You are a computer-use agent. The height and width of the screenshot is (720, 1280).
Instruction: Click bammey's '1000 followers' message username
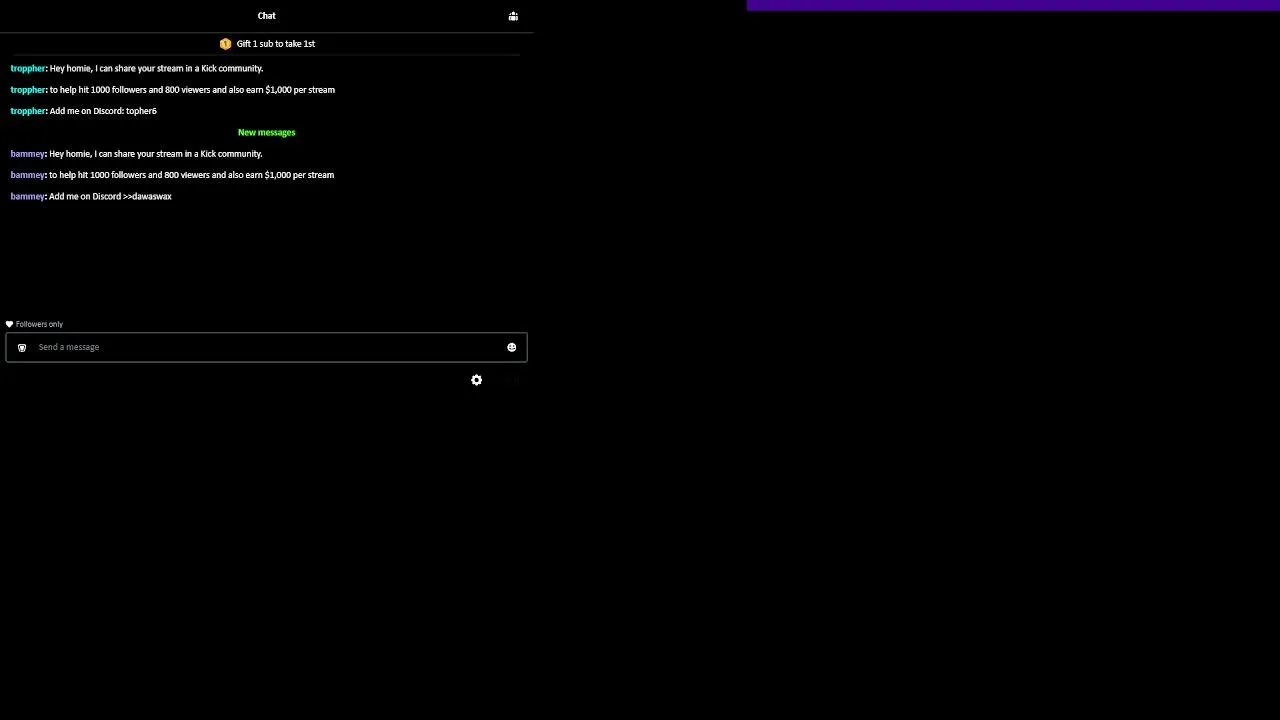(x=27, y=175)
